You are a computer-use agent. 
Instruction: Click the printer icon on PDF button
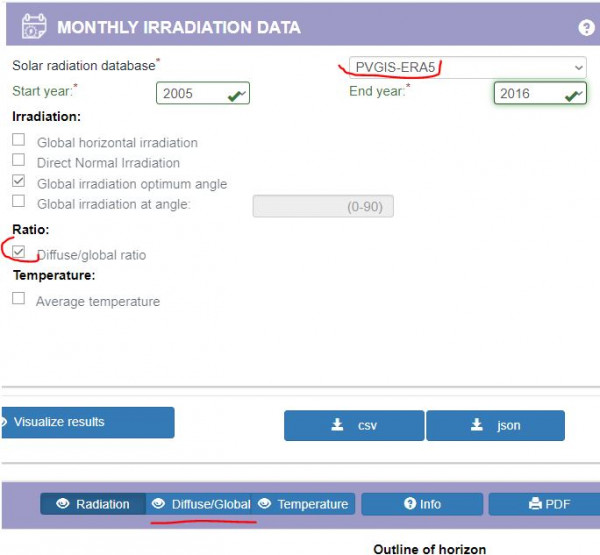535,504
